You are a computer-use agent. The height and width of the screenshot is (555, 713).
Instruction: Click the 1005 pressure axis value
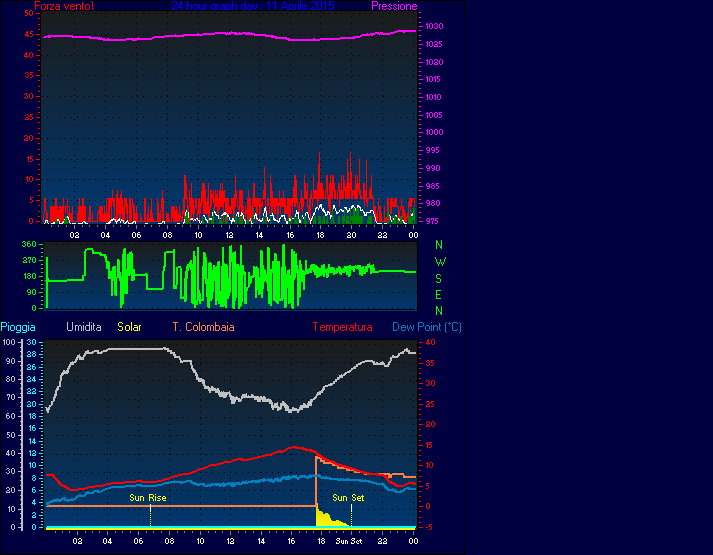pos(434,115)
